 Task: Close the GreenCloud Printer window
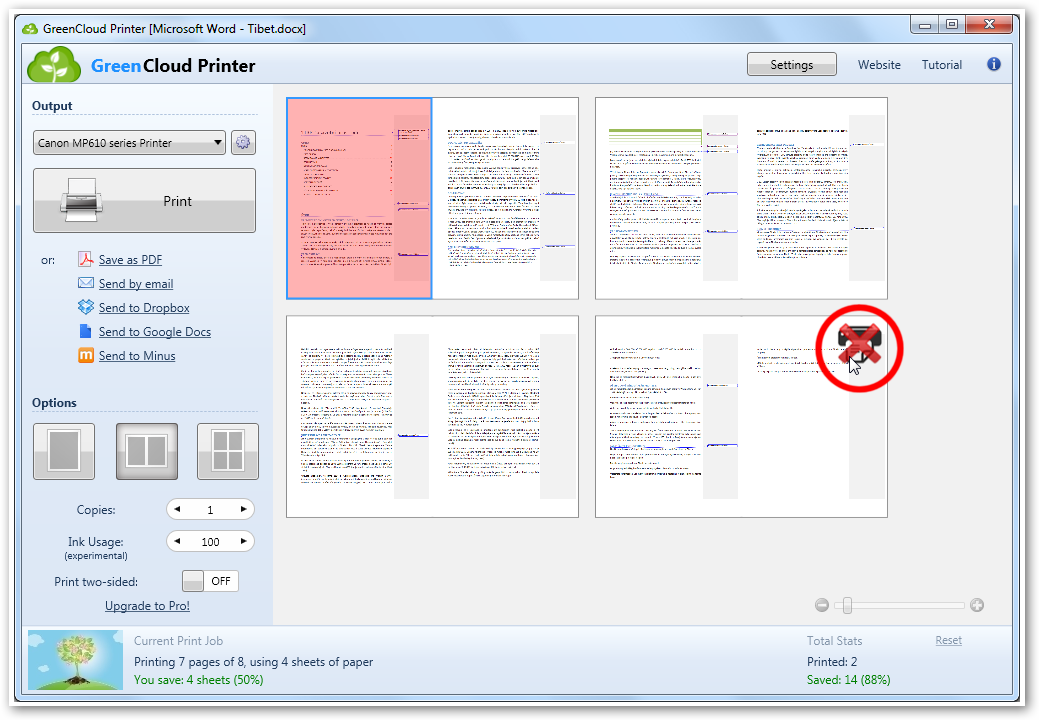[989, 25]
